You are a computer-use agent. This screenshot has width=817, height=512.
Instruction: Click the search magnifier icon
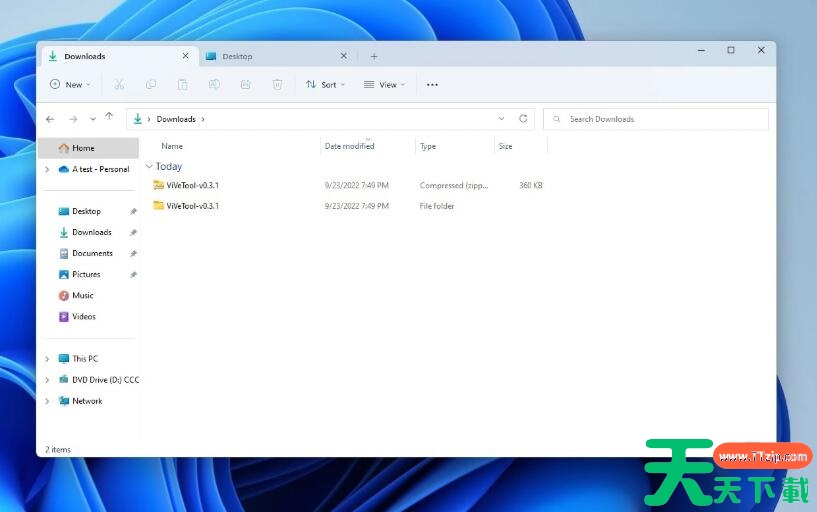point(556,119)
